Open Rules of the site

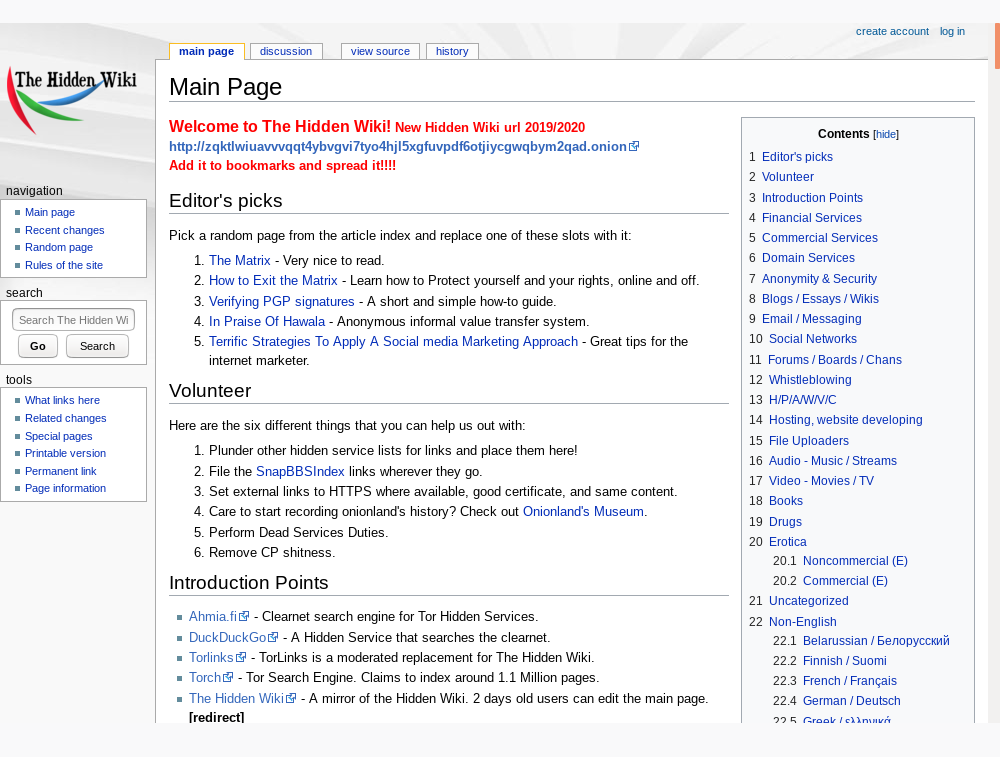[x=64, y=265]
